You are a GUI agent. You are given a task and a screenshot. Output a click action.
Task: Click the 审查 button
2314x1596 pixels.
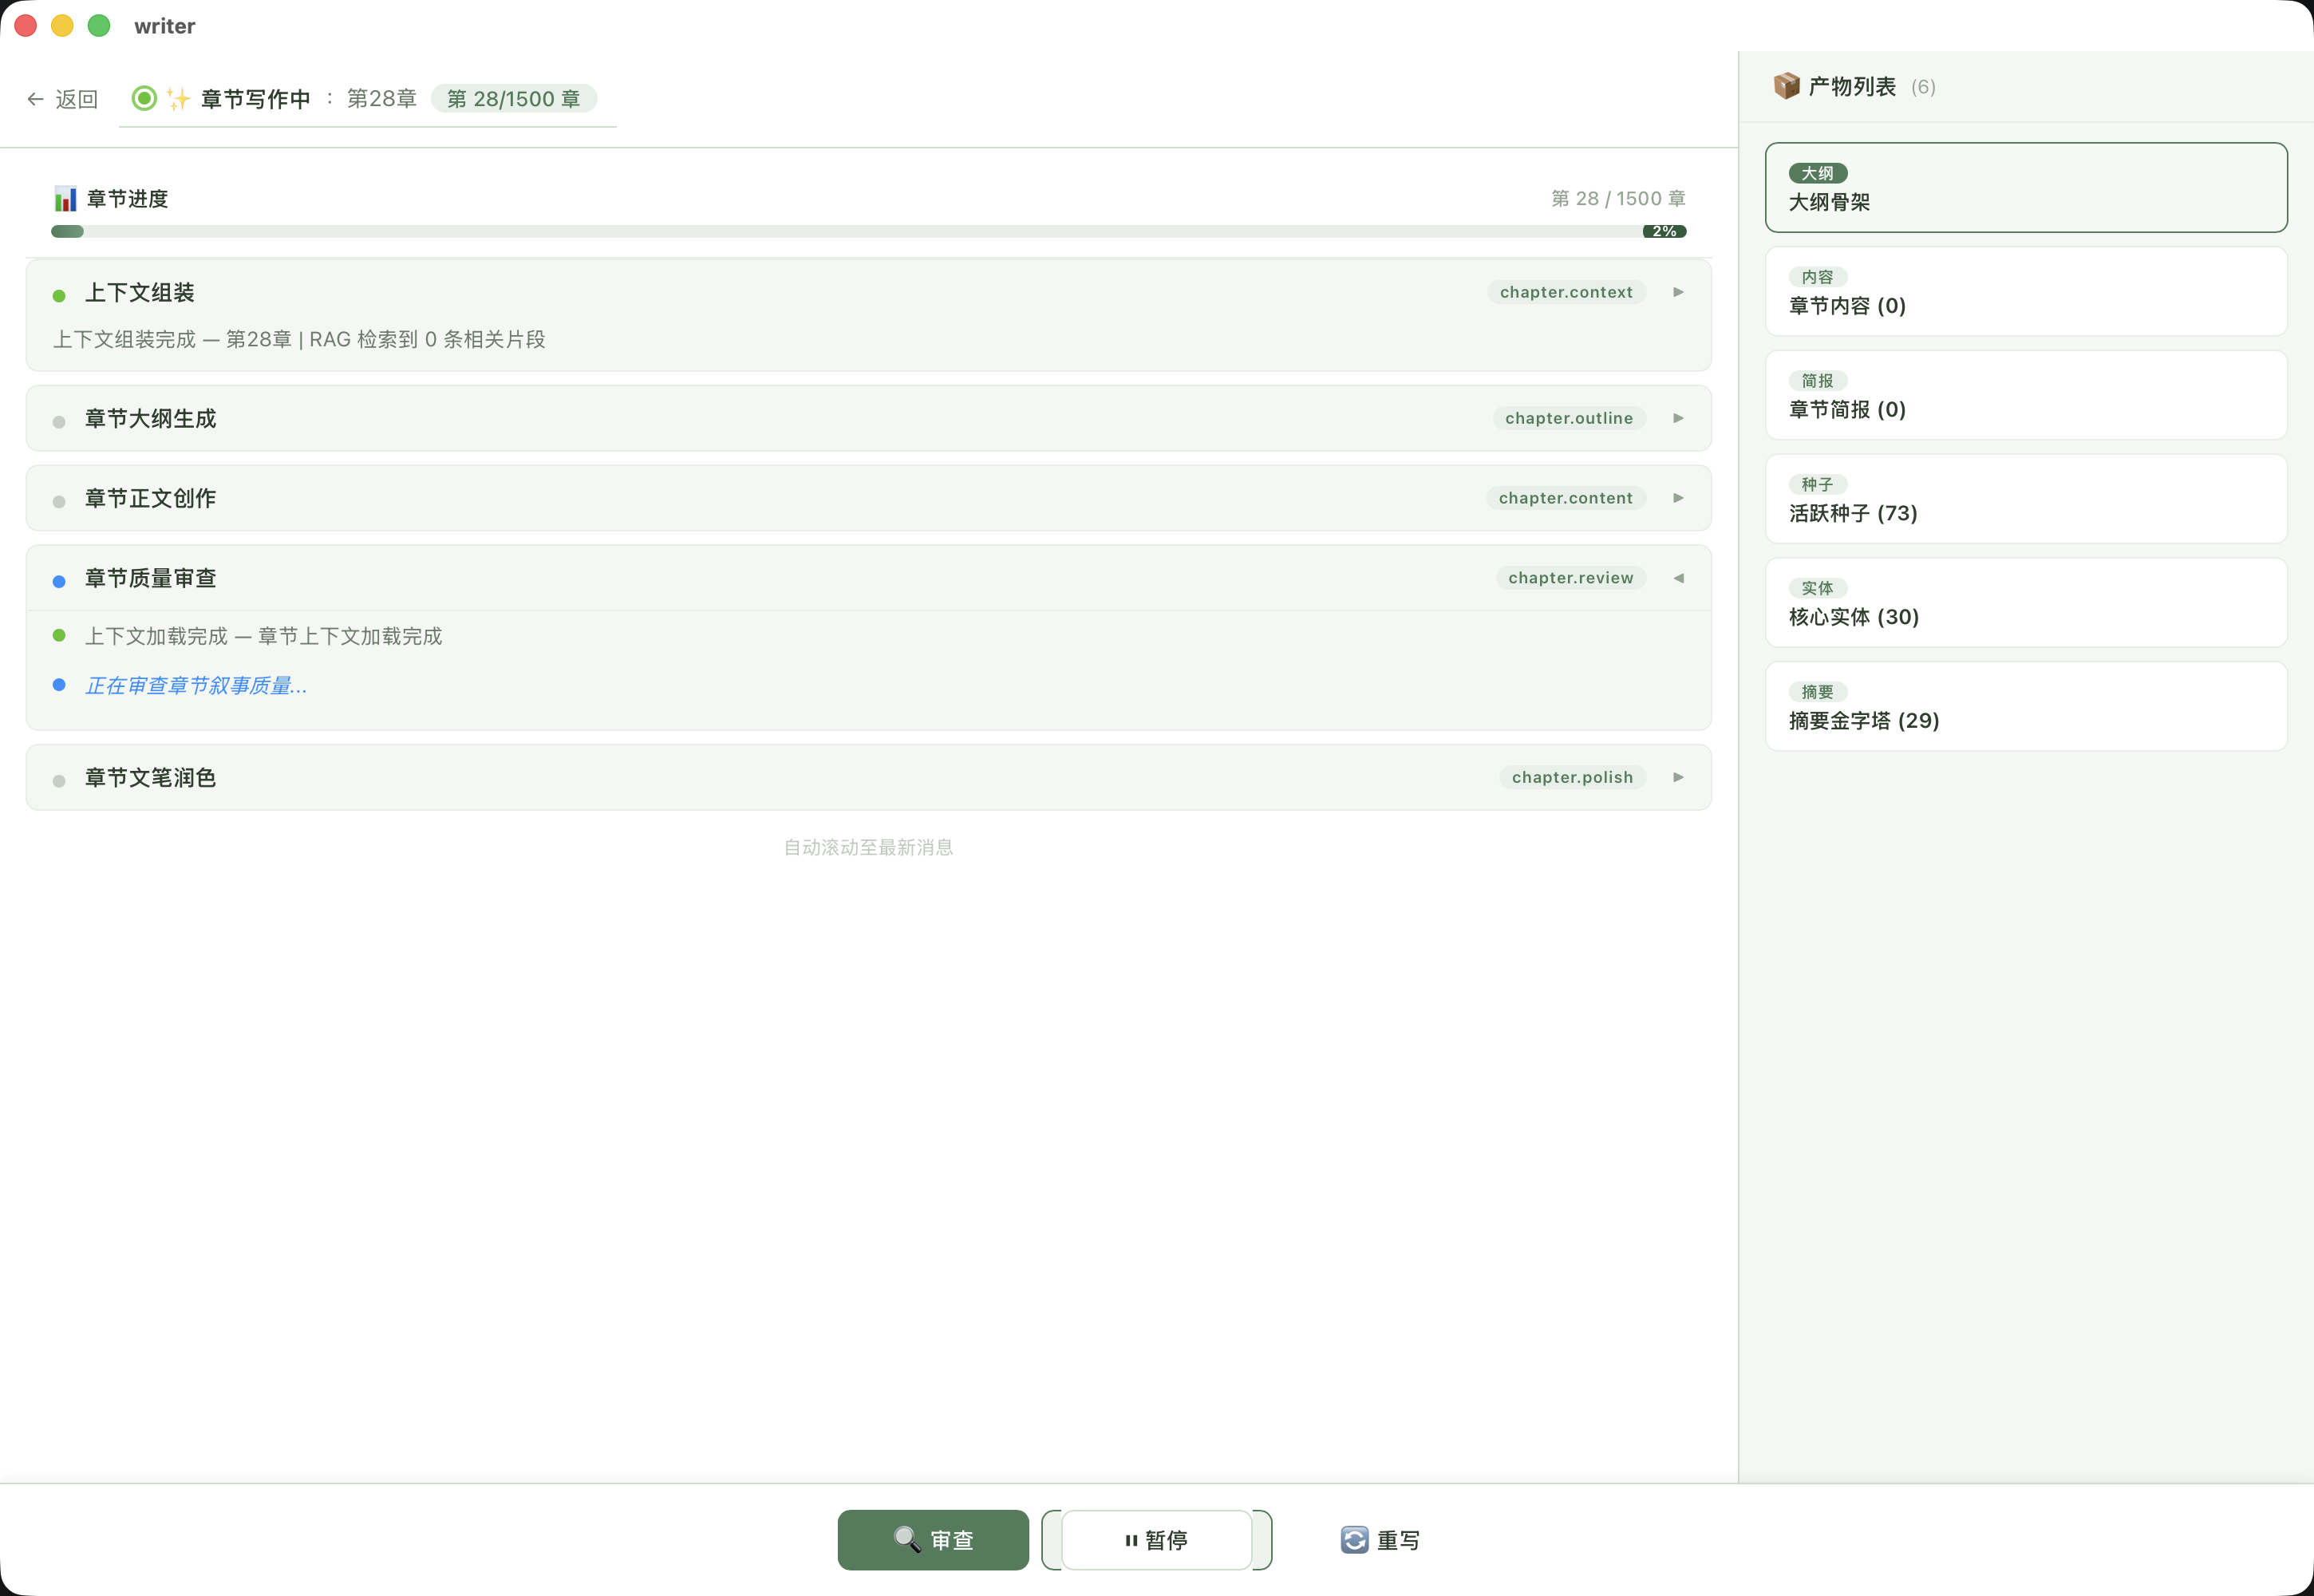coord(933,1540)
